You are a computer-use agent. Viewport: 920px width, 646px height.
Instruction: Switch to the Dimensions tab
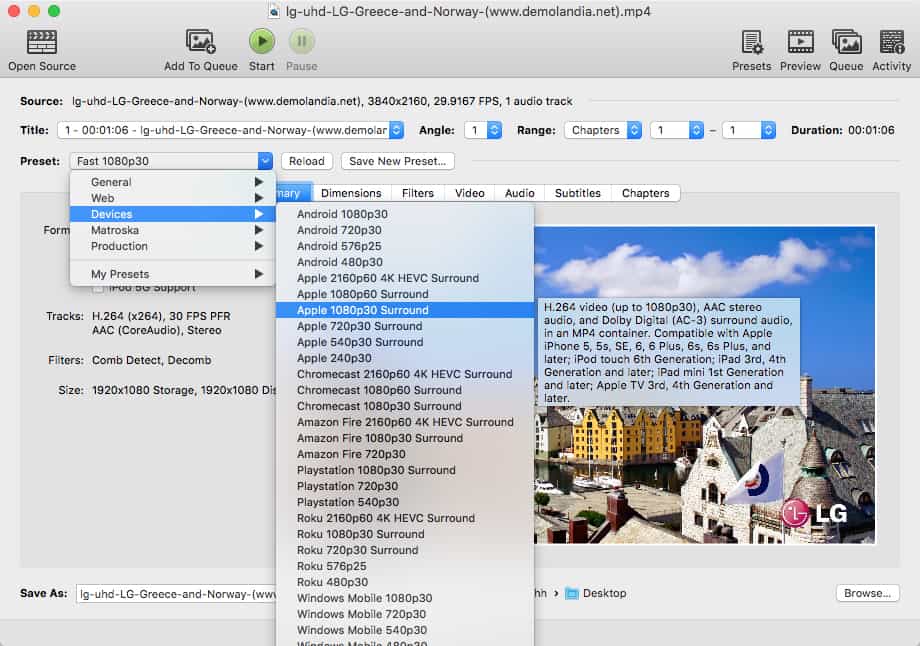pyautogui.click(x=351, y=193)
